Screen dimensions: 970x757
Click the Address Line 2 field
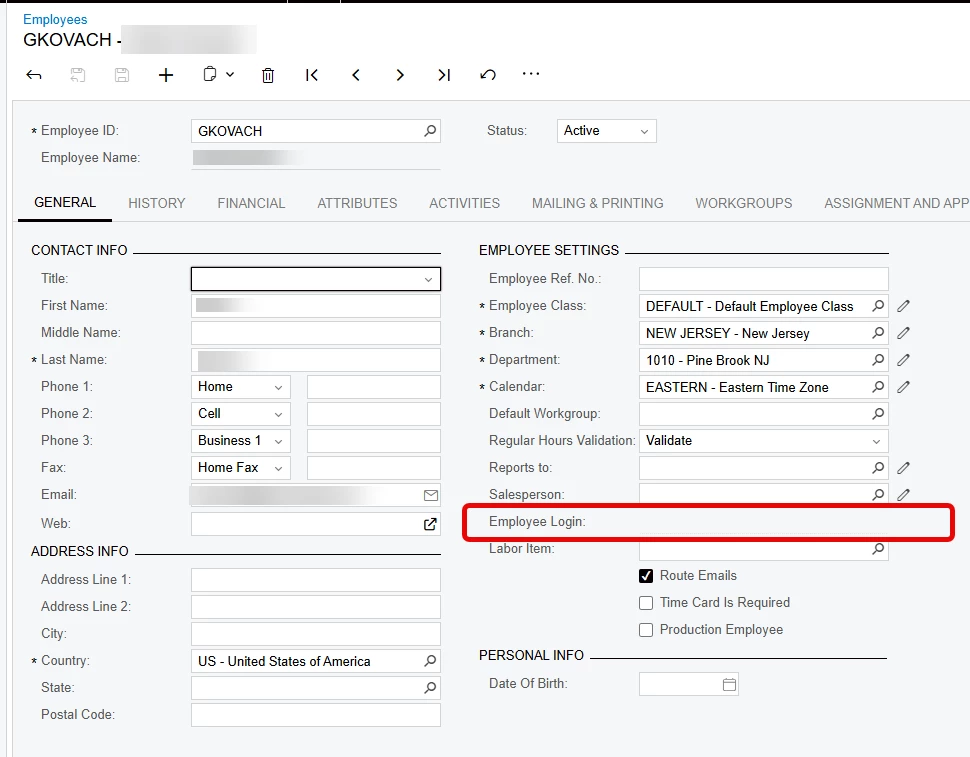coord(315,607)
